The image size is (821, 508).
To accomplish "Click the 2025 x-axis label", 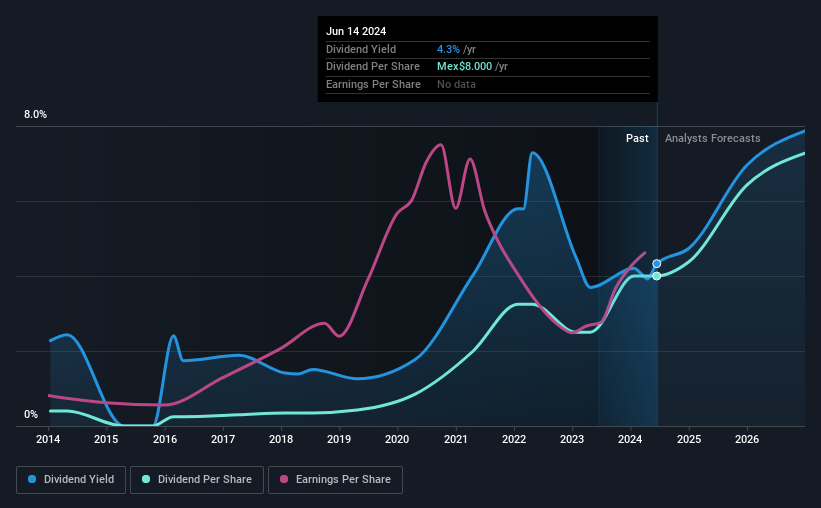I will point(689,439).
